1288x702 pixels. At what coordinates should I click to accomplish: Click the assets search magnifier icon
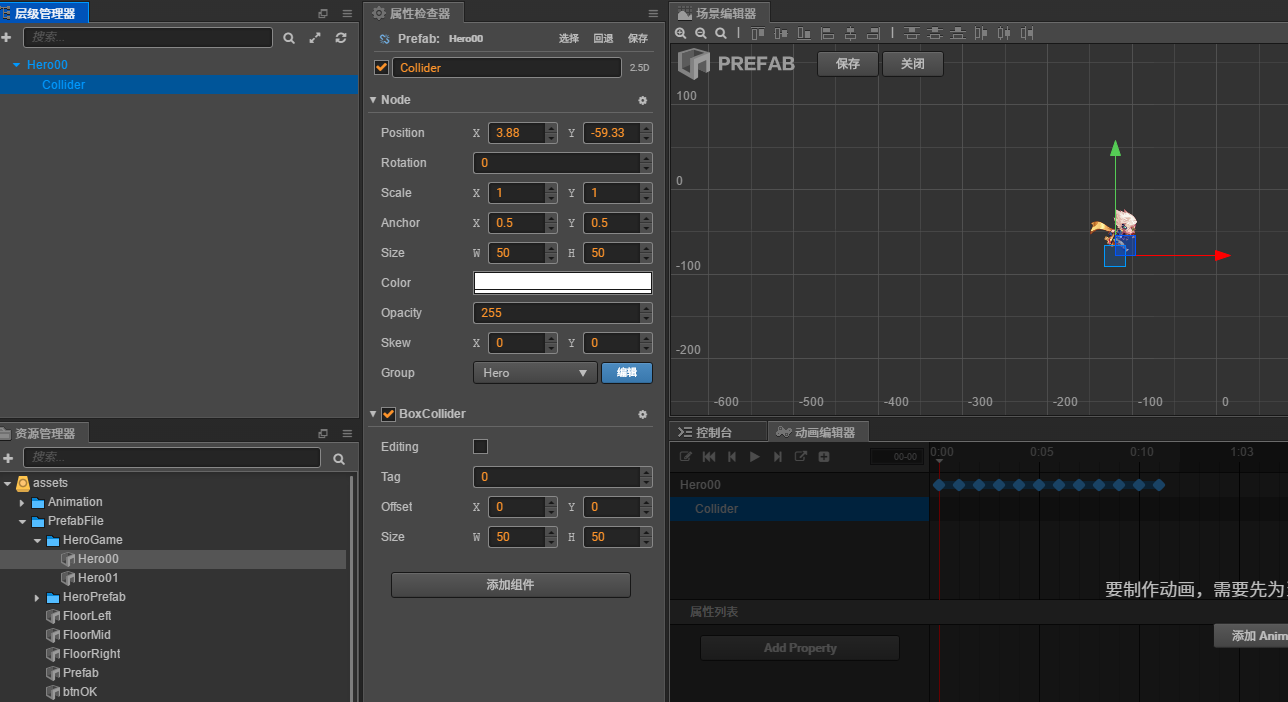(339, 458)
